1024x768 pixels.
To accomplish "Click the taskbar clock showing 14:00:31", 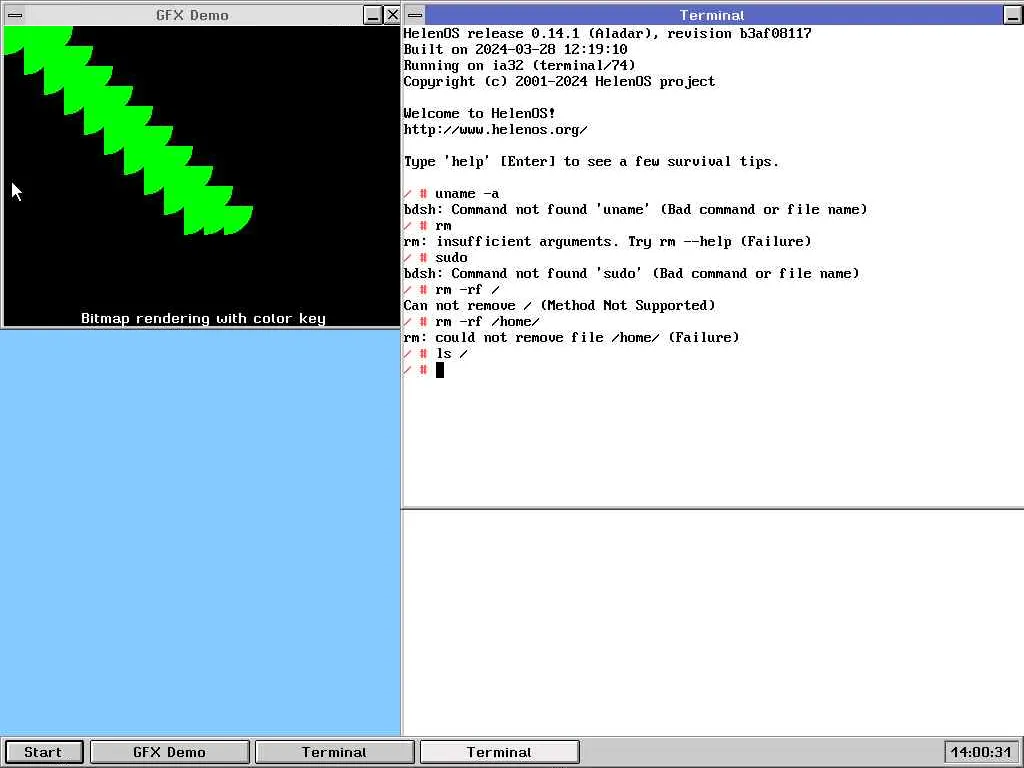I will pos(981,752).
